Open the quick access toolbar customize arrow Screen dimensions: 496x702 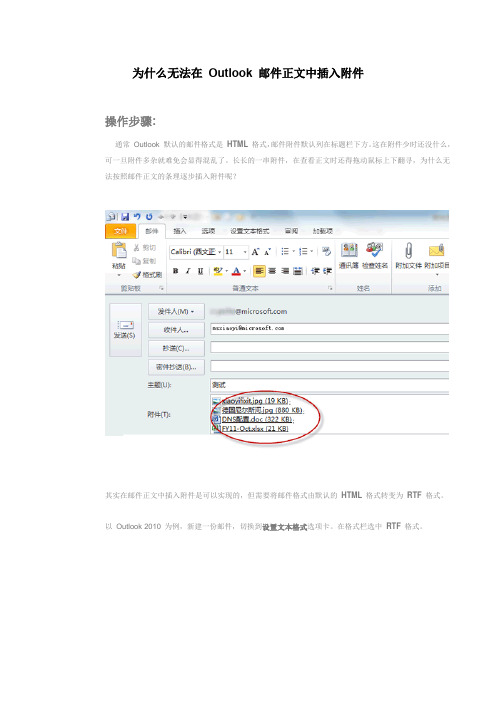coord(184,217)
